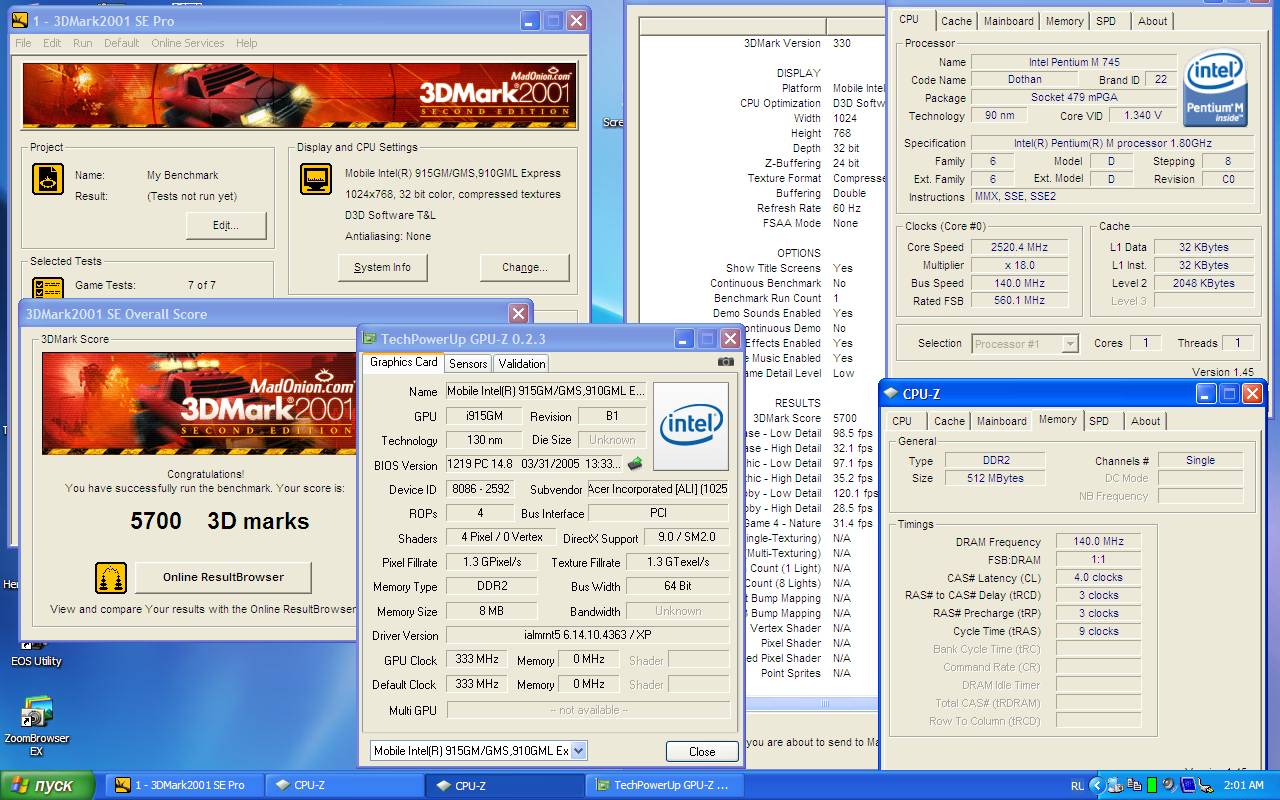The width and height of the screenshot is (1280, 800).
Task: Open the File menu in 3DMark2001
Action: point(23,43)
